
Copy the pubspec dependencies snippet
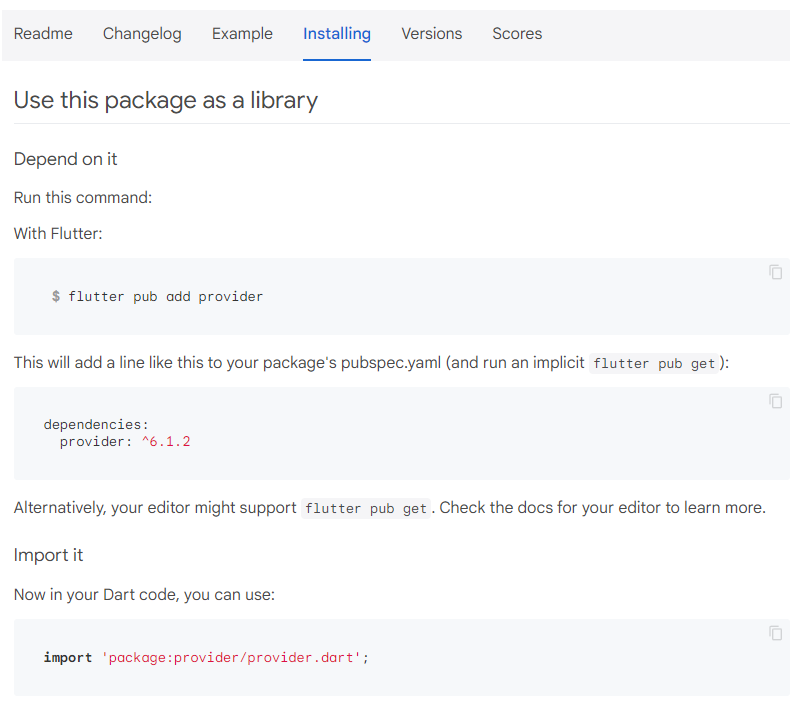tap(775, 401)
